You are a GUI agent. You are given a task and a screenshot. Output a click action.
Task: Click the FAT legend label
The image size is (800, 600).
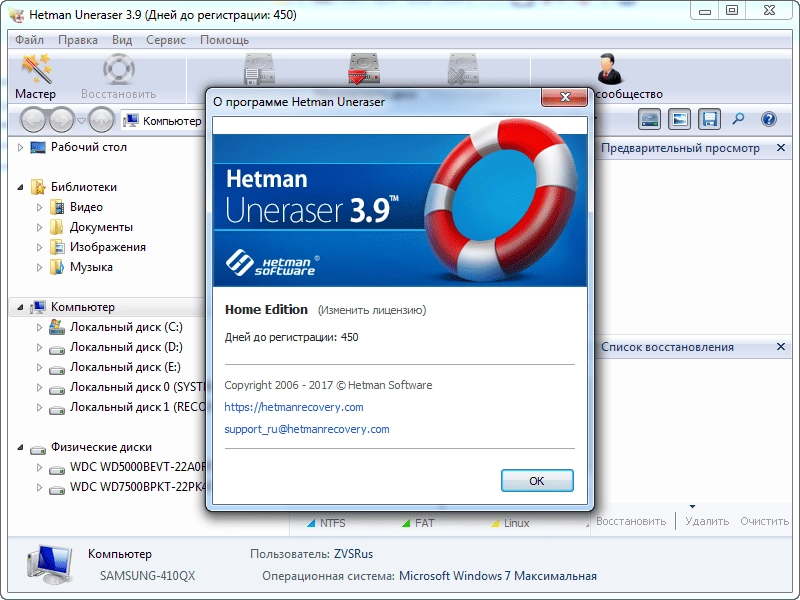[x=424, y=523]
